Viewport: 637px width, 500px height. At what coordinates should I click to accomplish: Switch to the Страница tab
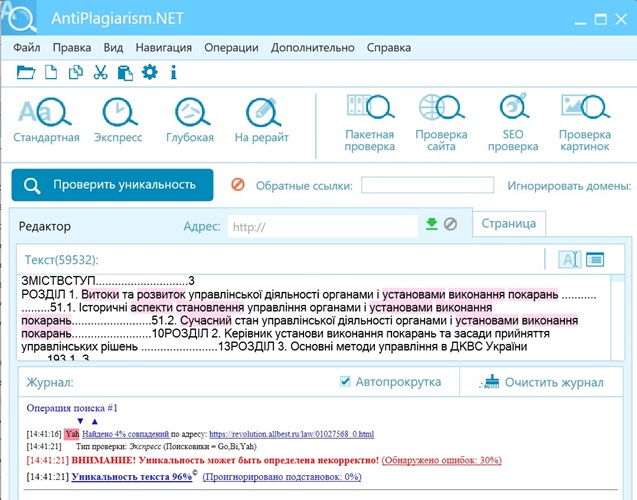[509, 223]
